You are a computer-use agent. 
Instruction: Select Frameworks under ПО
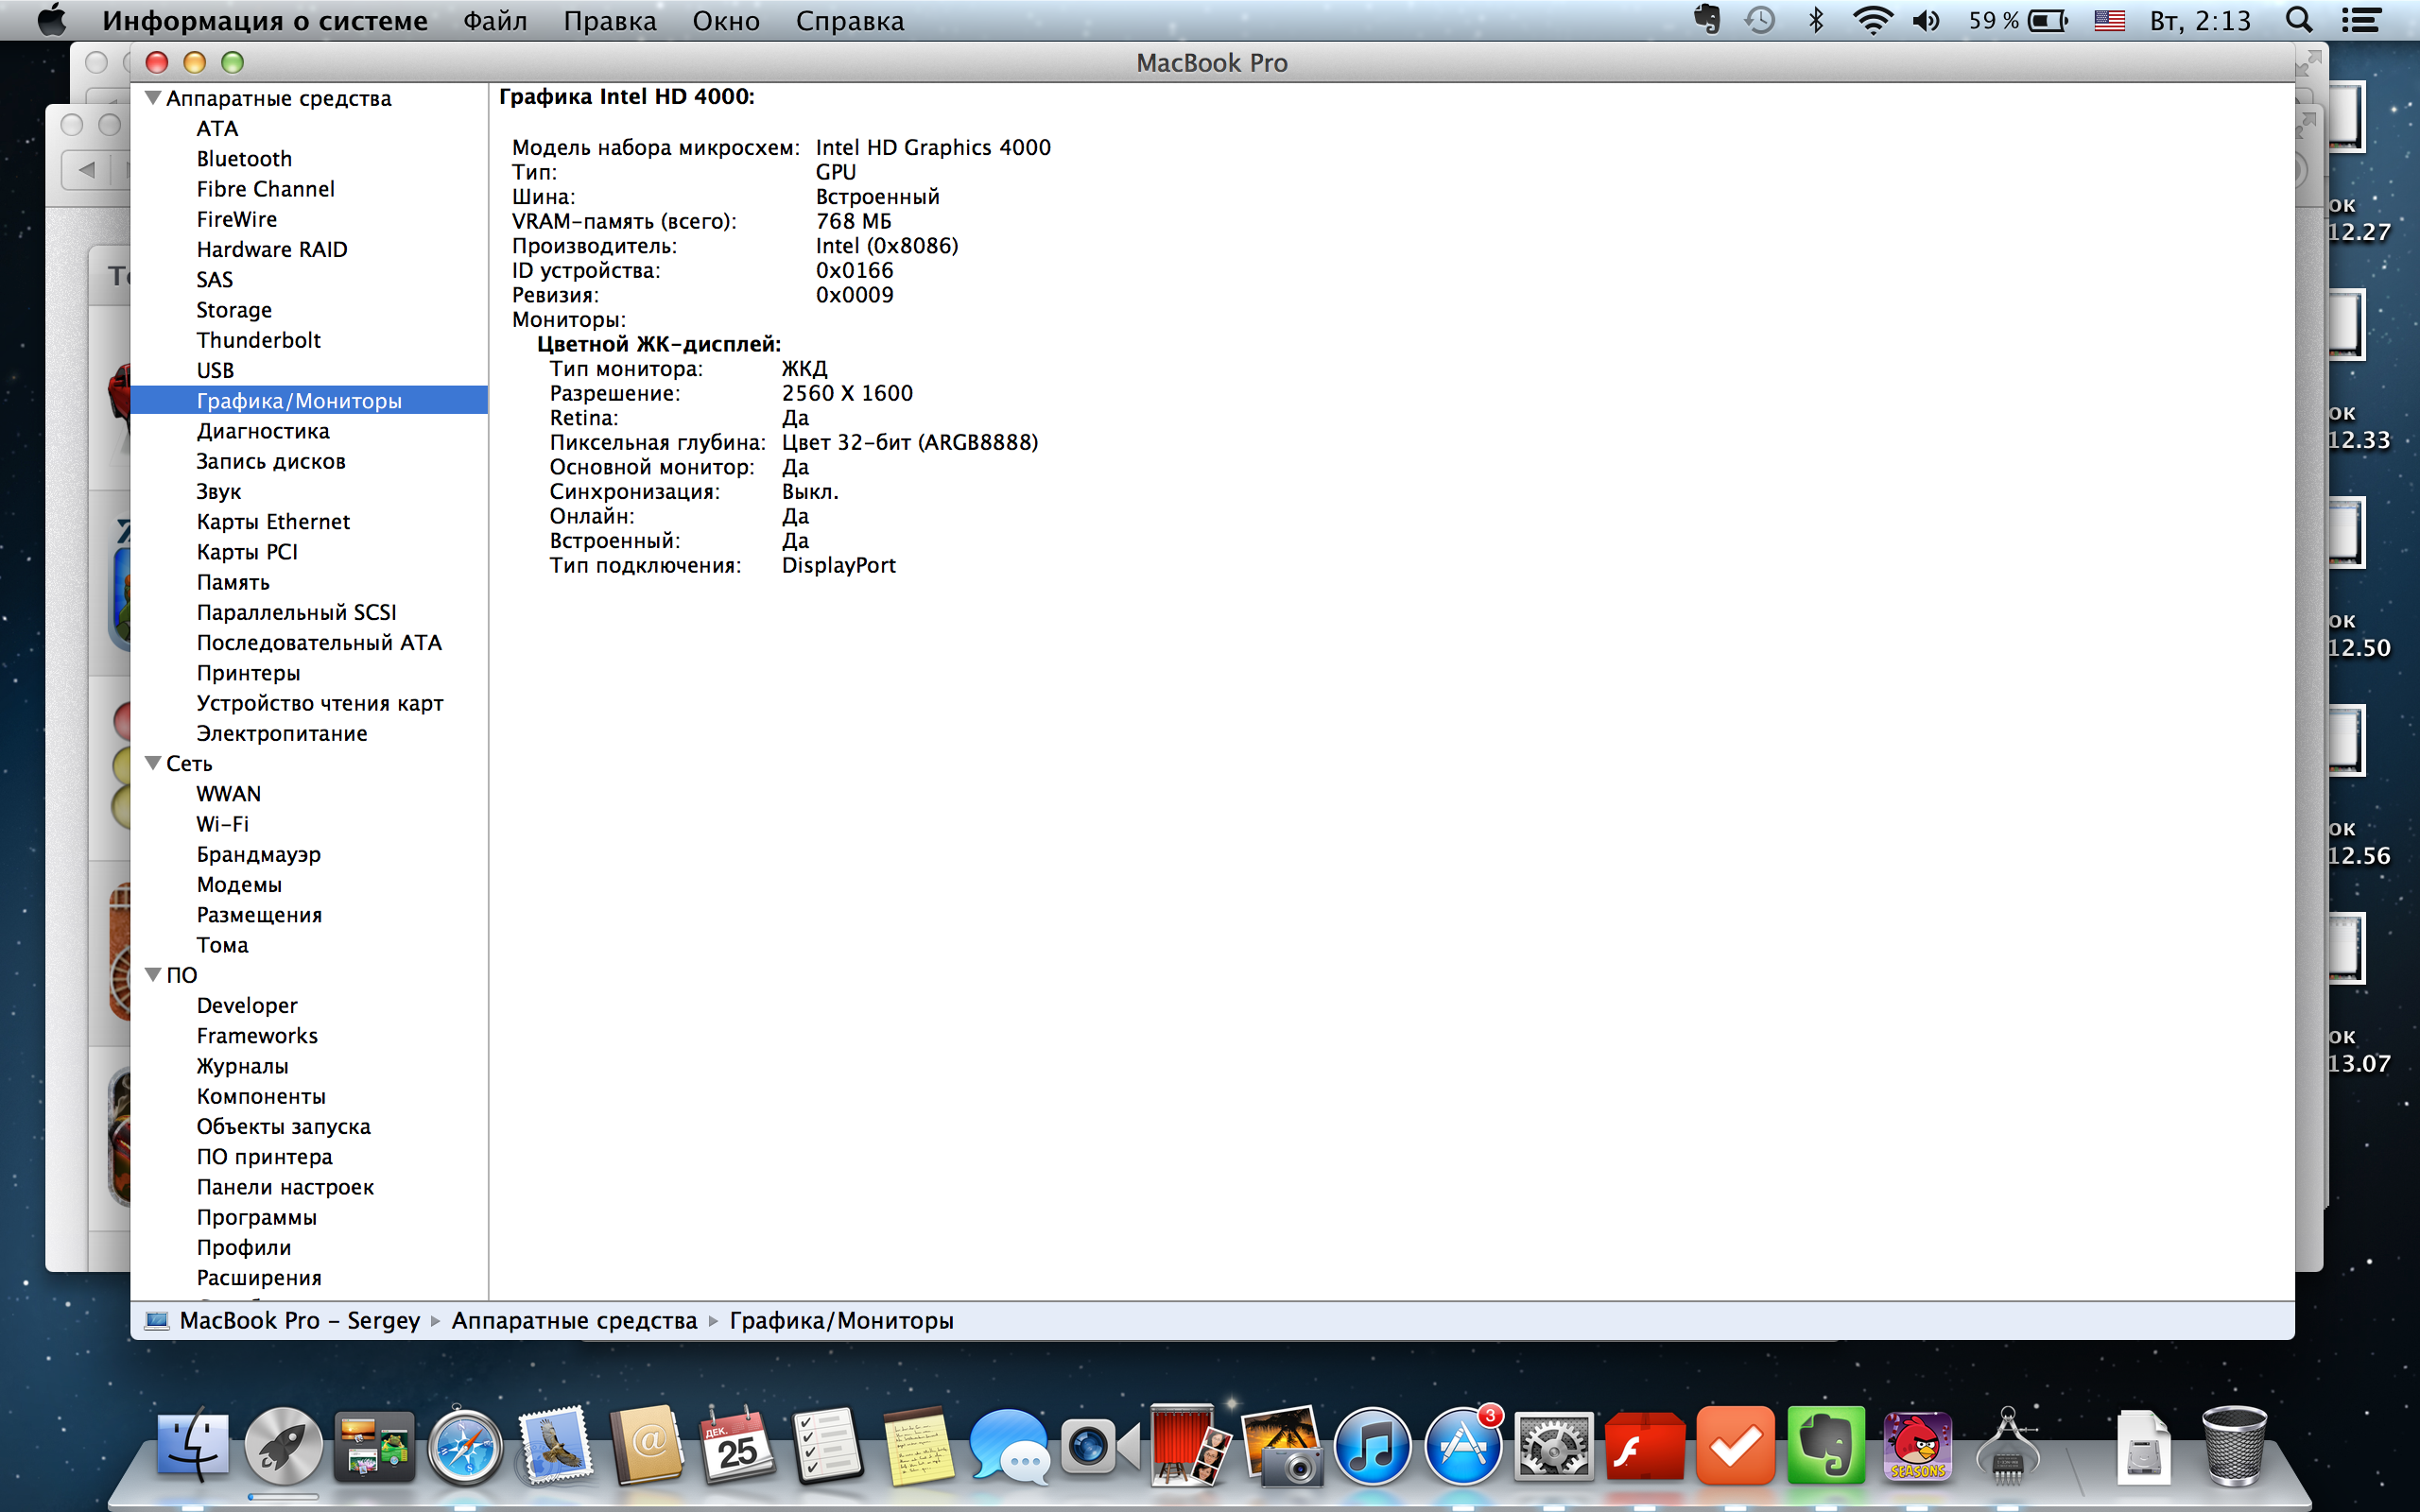pyautogui.click(x=257, y=1035)
